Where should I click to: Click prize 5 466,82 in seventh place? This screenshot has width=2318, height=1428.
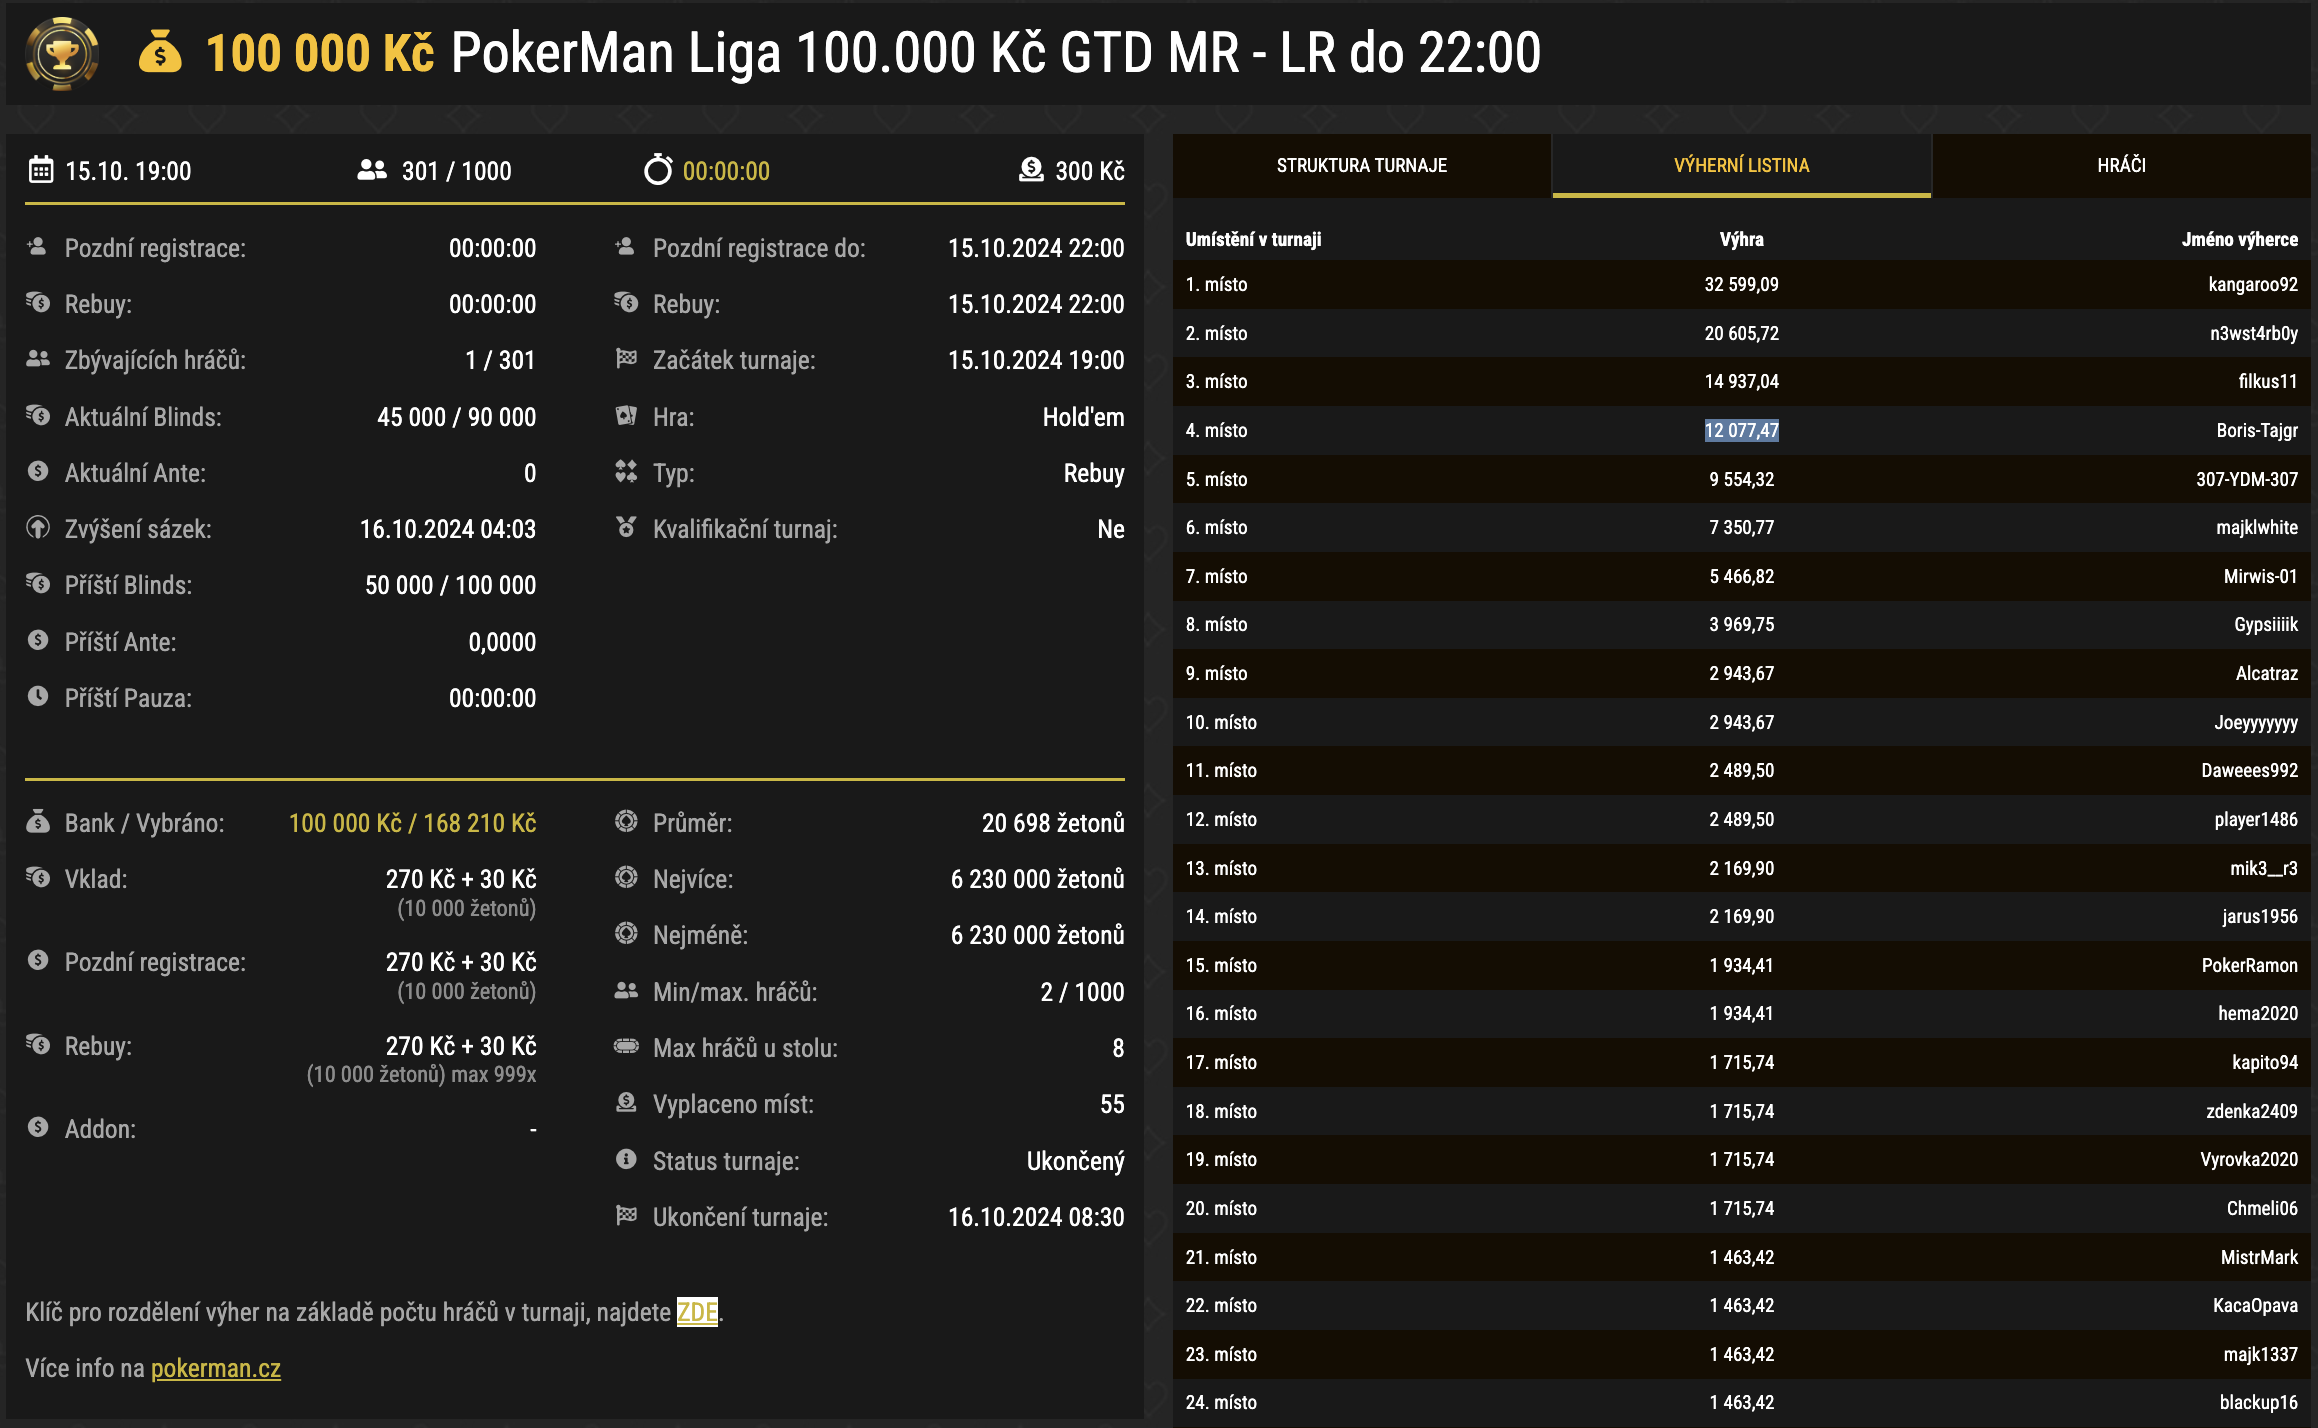[1742, 576]
